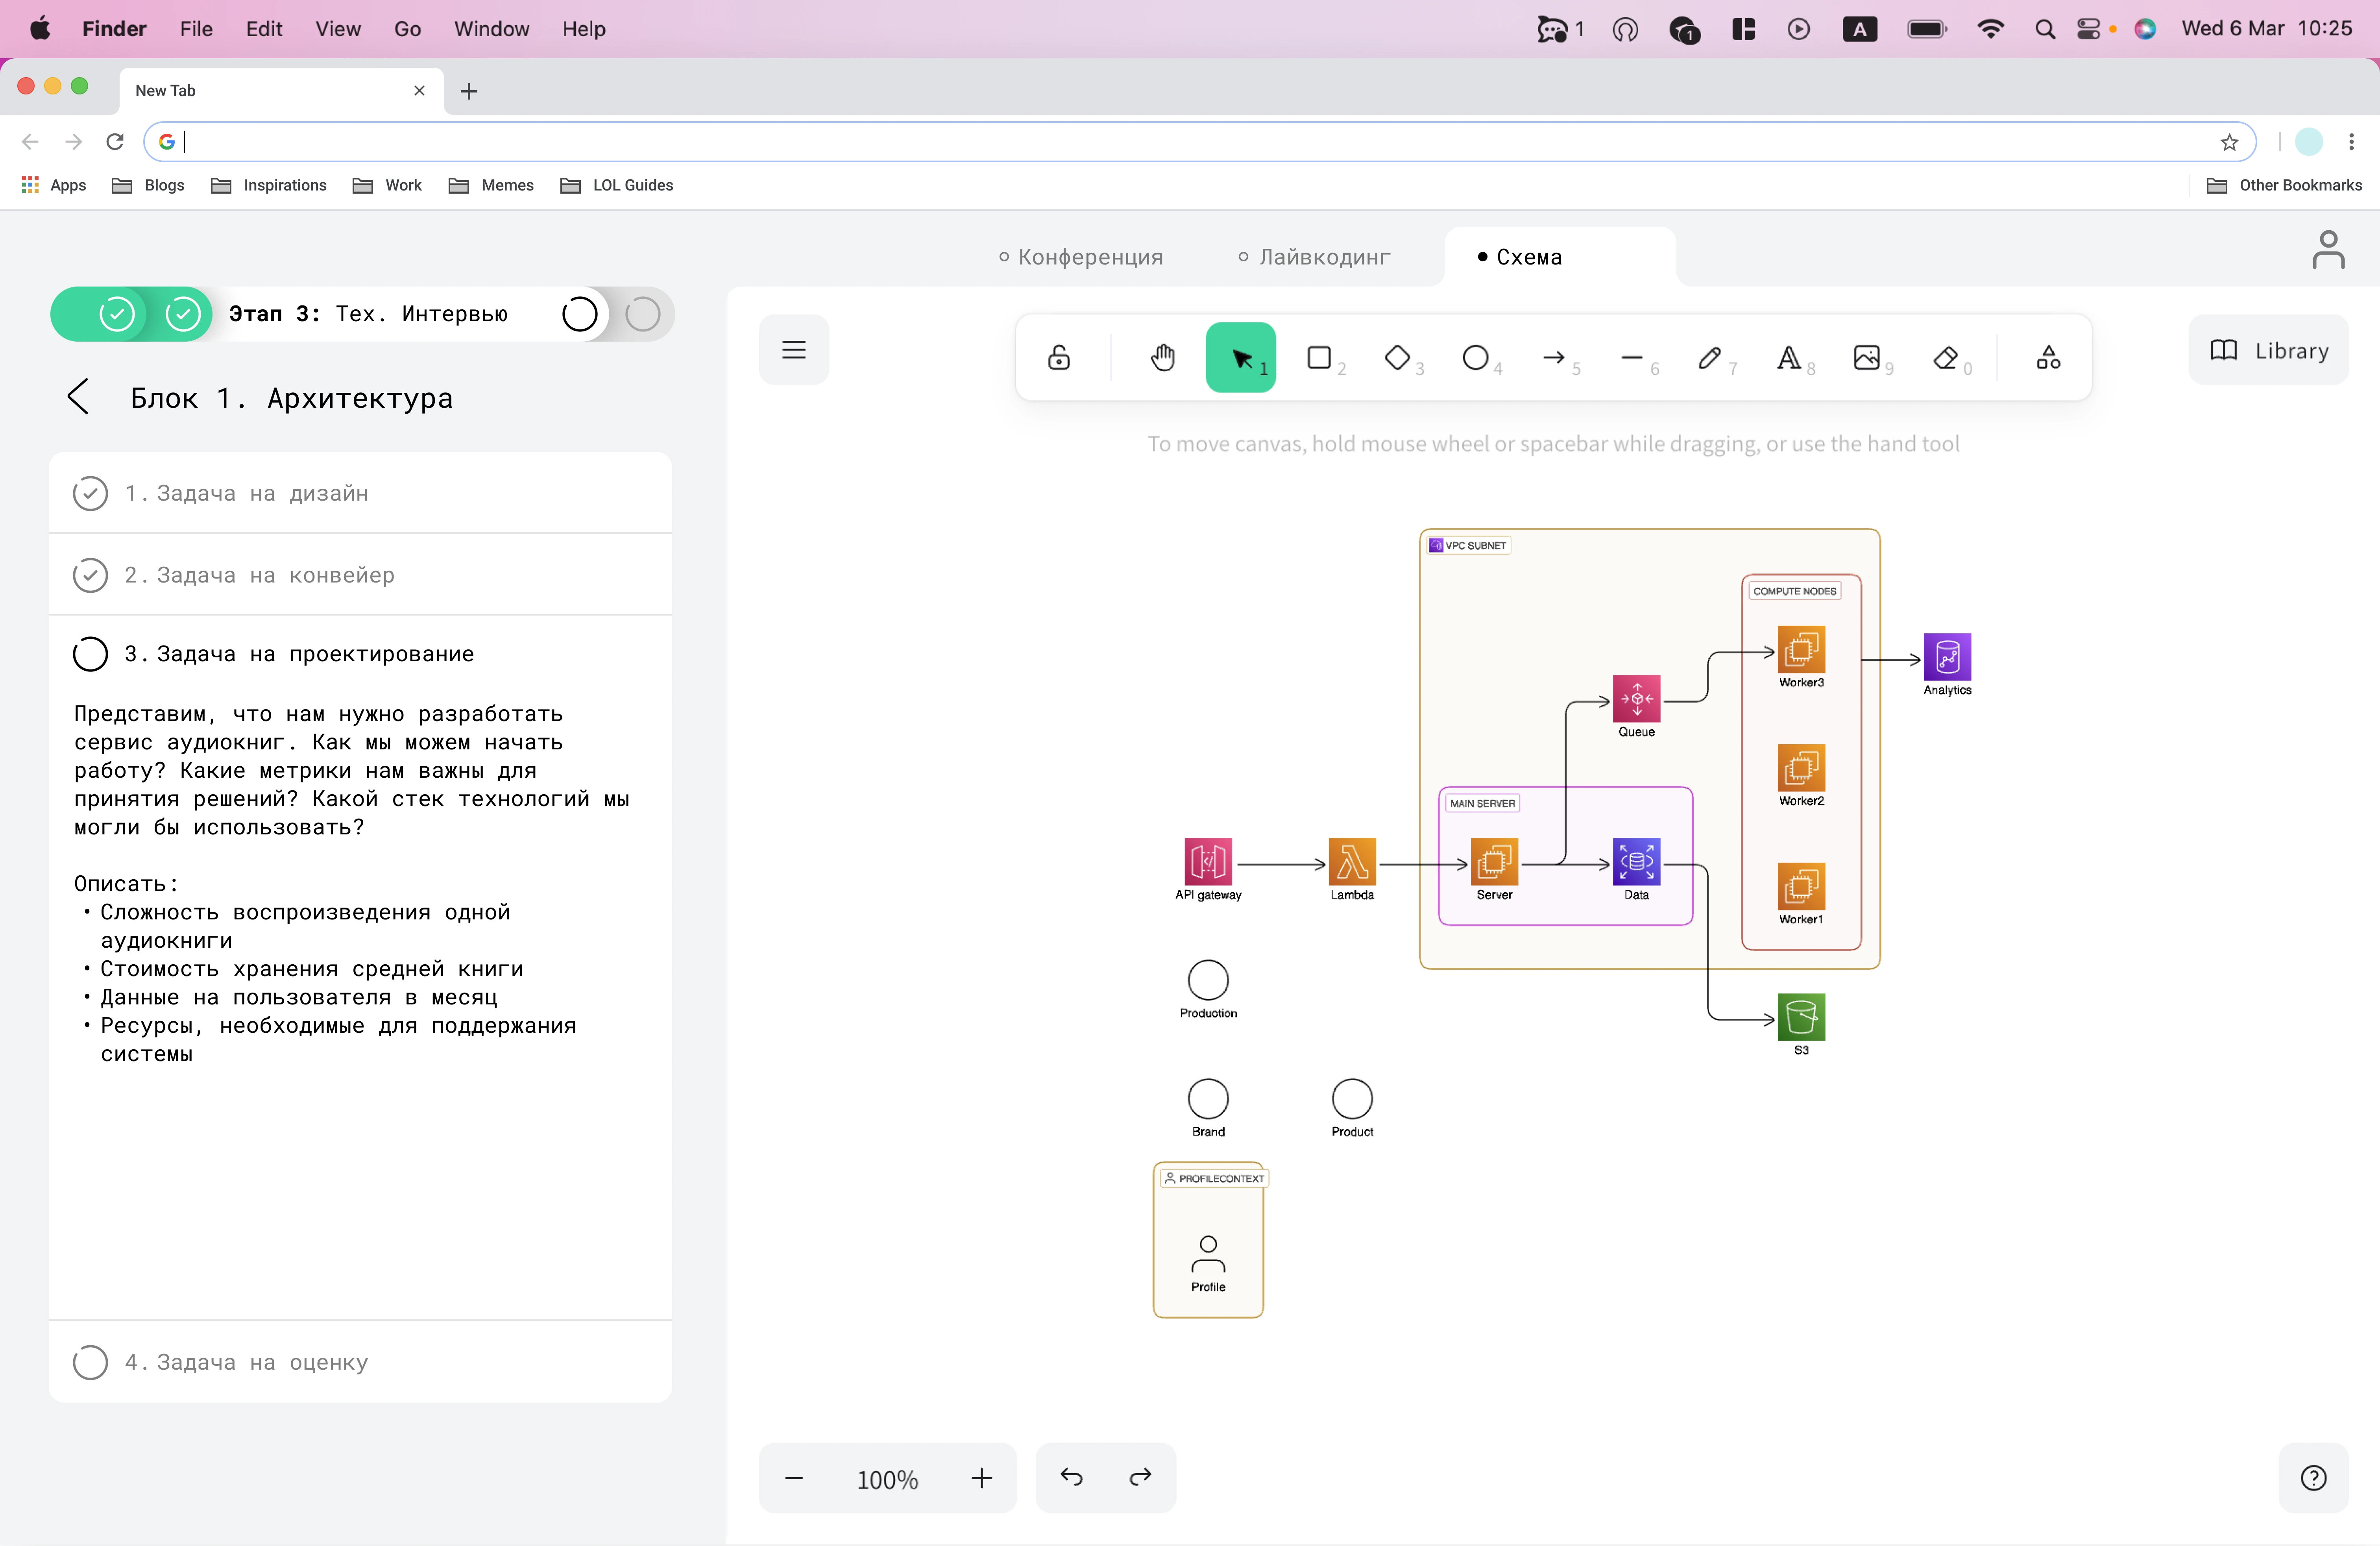Select the hand/pan tool
Screen dimensions: 2380x1546
(x=1162, y=357)
